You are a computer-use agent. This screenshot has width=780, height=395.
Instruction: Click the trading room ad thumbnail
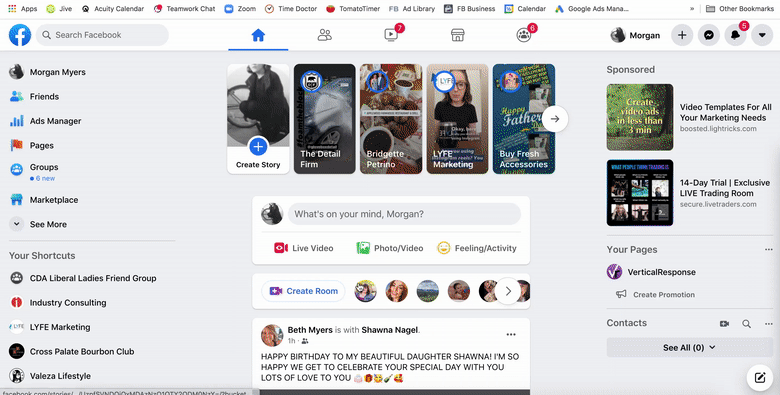point(640,193)
